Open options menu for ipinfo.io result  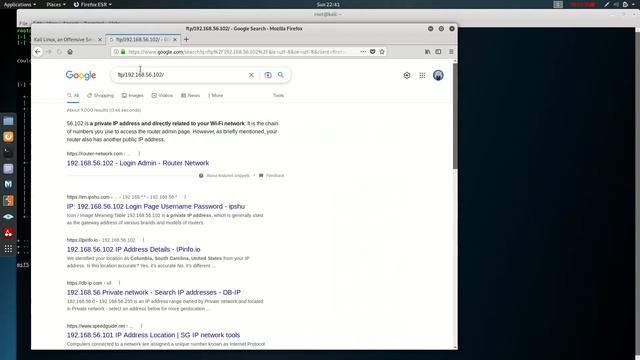(x=143, y=240)
